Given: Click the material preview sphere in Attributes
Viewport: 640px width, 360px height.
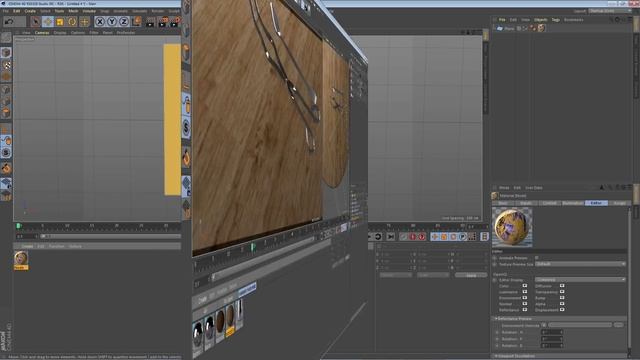Looking at the screenshot, I should 512,227.
